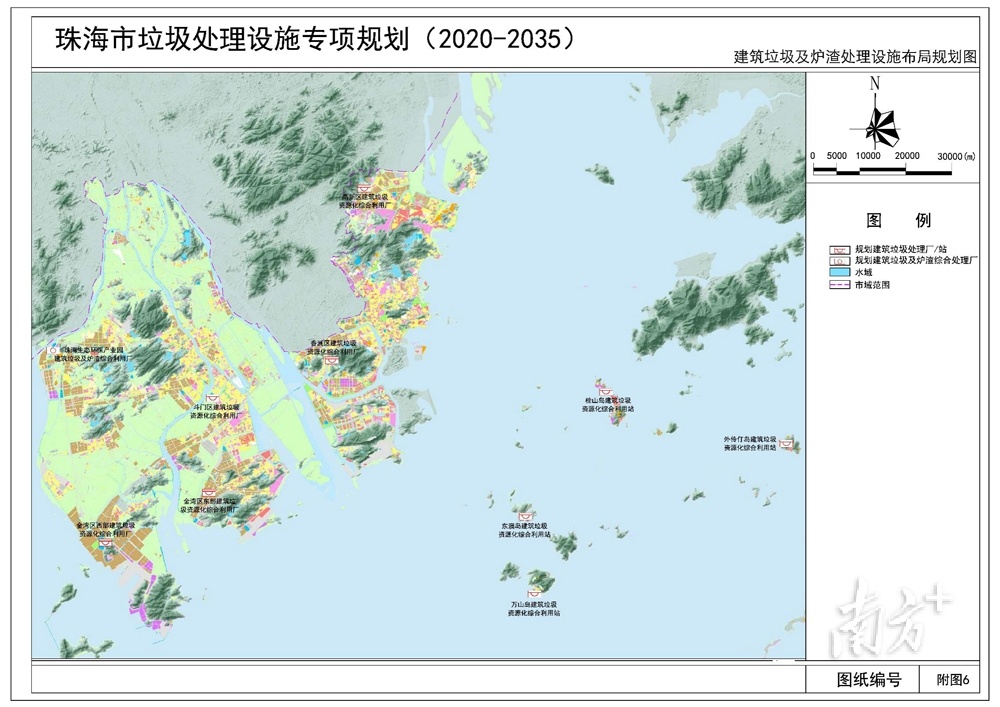Click the legend symbol for 规划建筑垃圾及炉渣综合处理厂
Screen dimensions: 1000x707
tap(840, 260)
